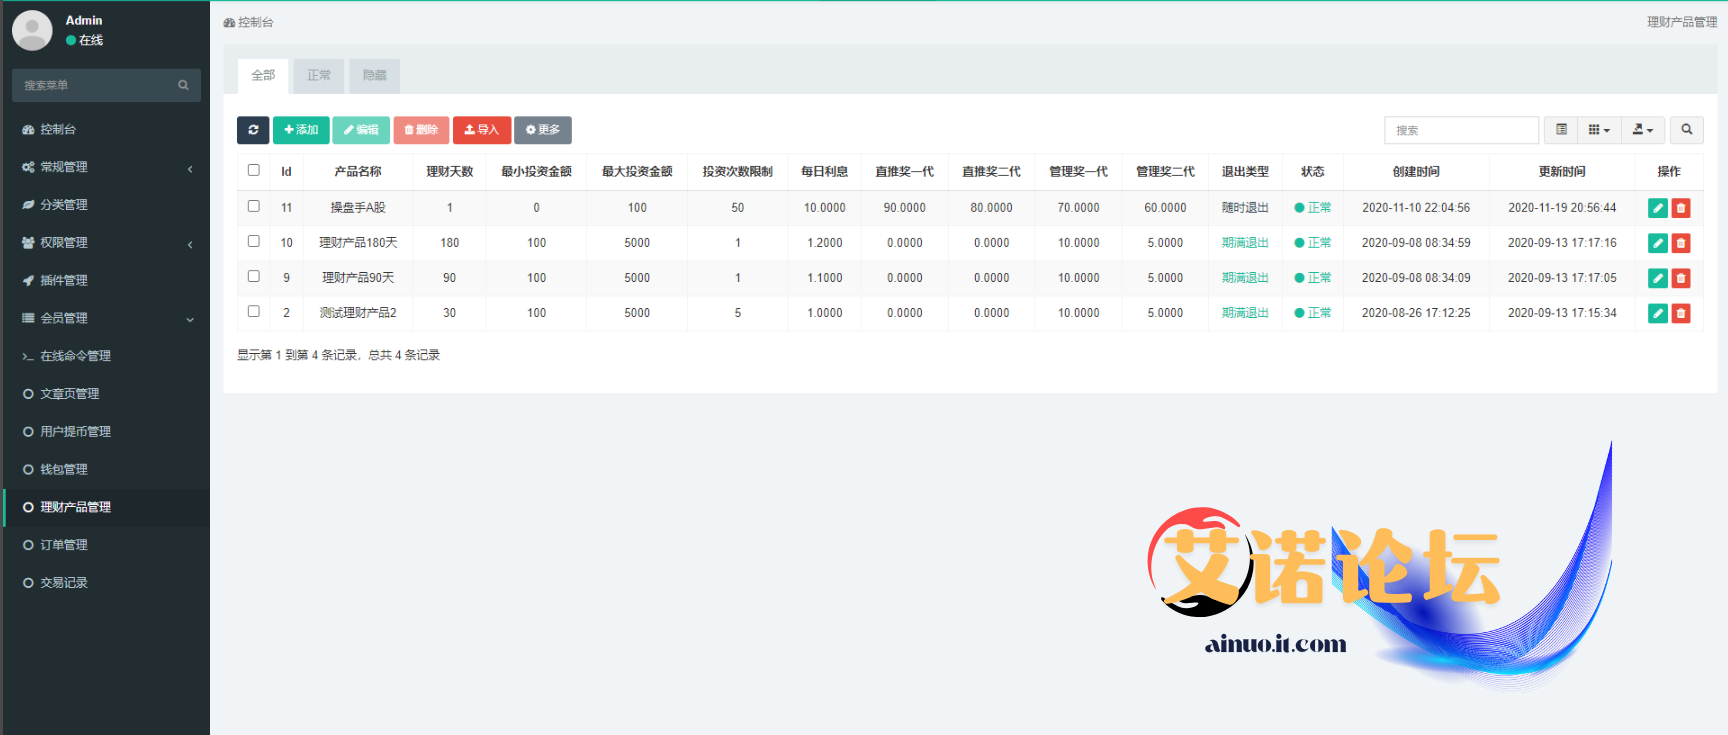
Task: Collapse 会员管理 sidebar menu
Action: point(105,318)
